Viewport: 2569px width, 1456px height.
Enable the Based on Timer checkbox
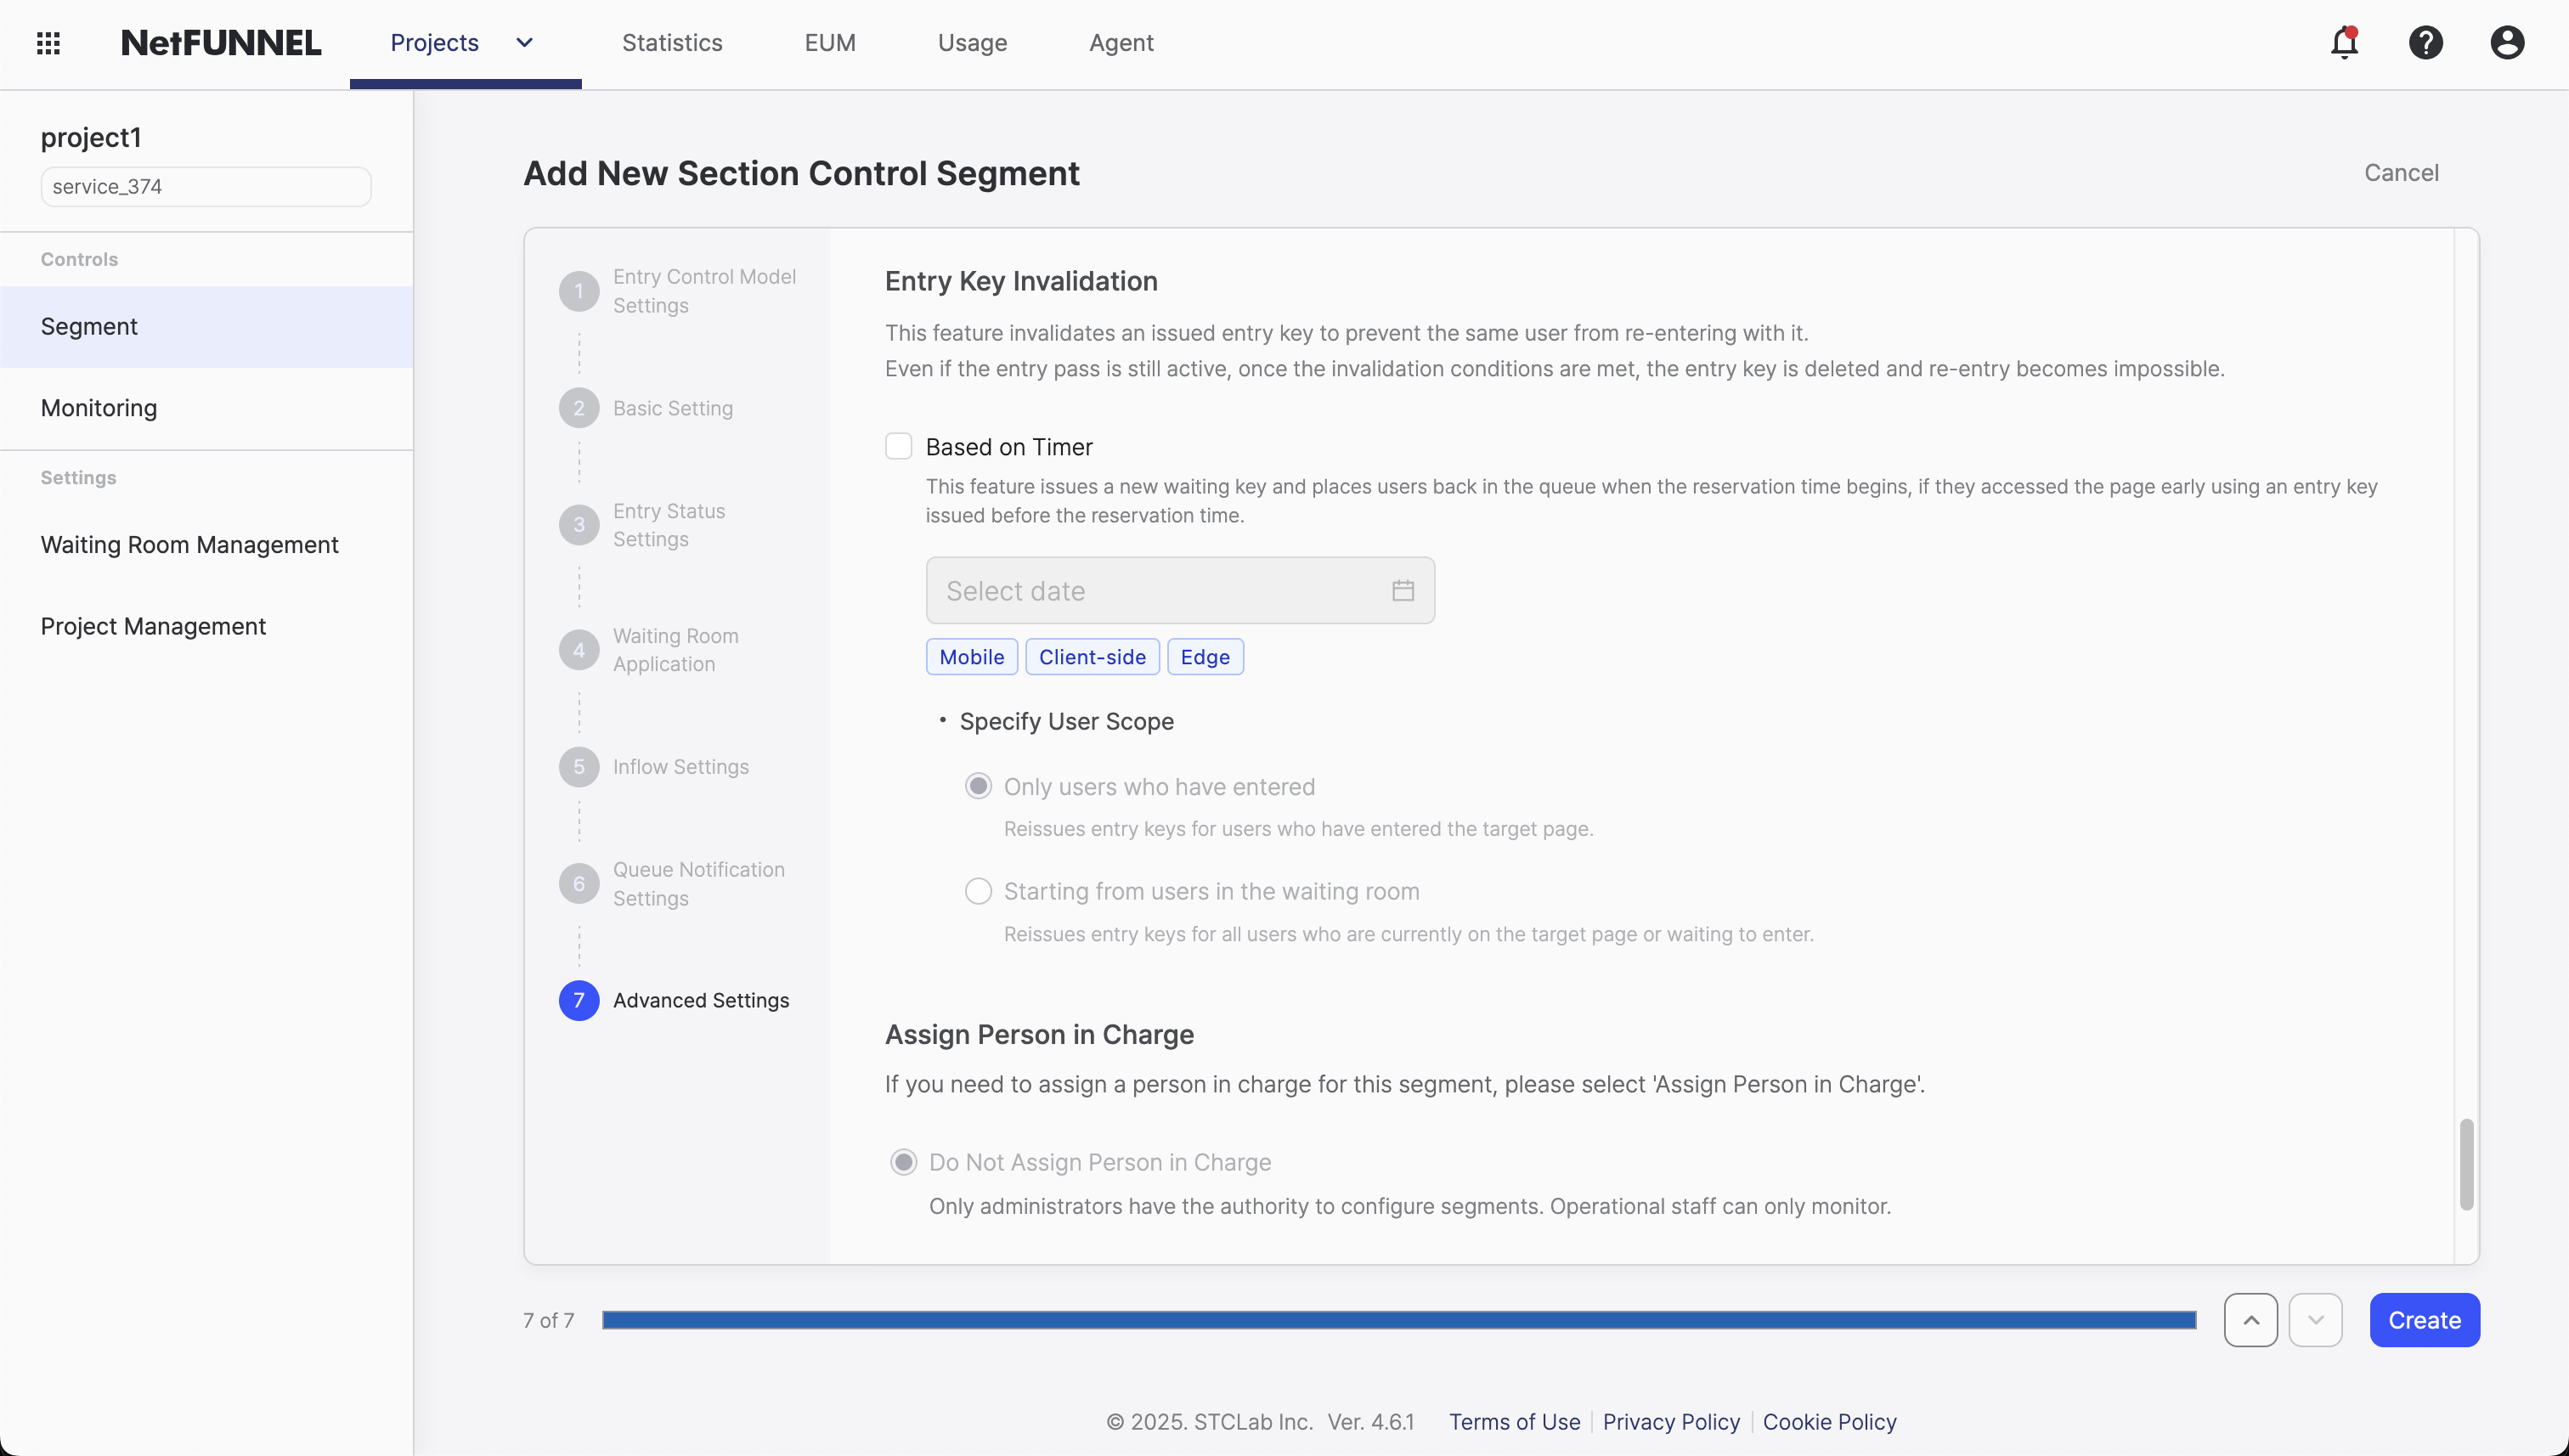tap(898, 446)
